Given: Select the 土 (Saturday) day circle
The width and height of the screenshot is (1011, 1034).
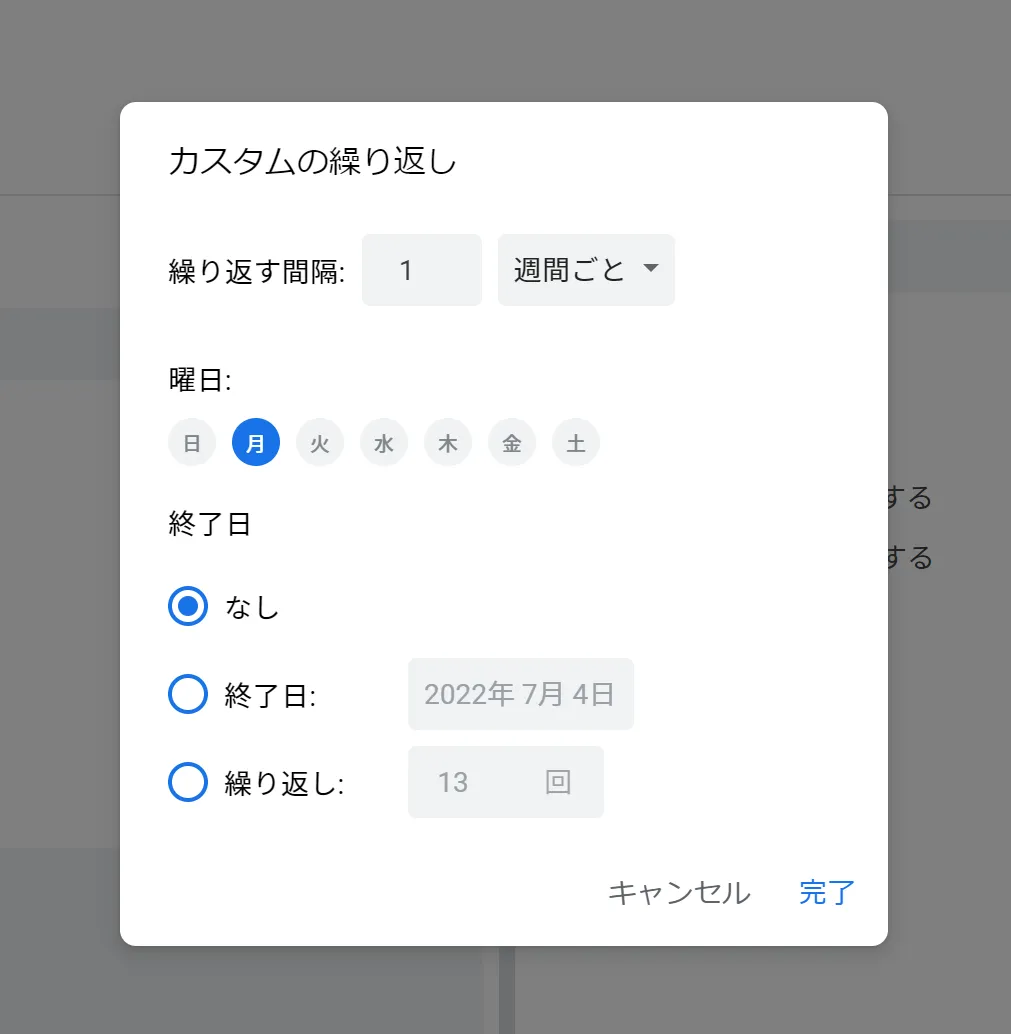Looking at the screenshot, I should 576,442.
